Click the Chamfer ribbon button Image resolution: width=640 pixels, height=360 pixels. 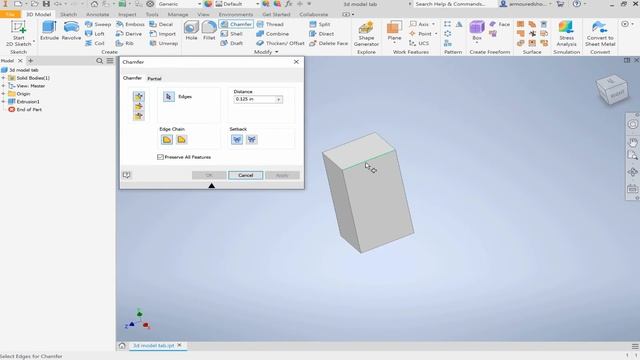coord(236,24)
